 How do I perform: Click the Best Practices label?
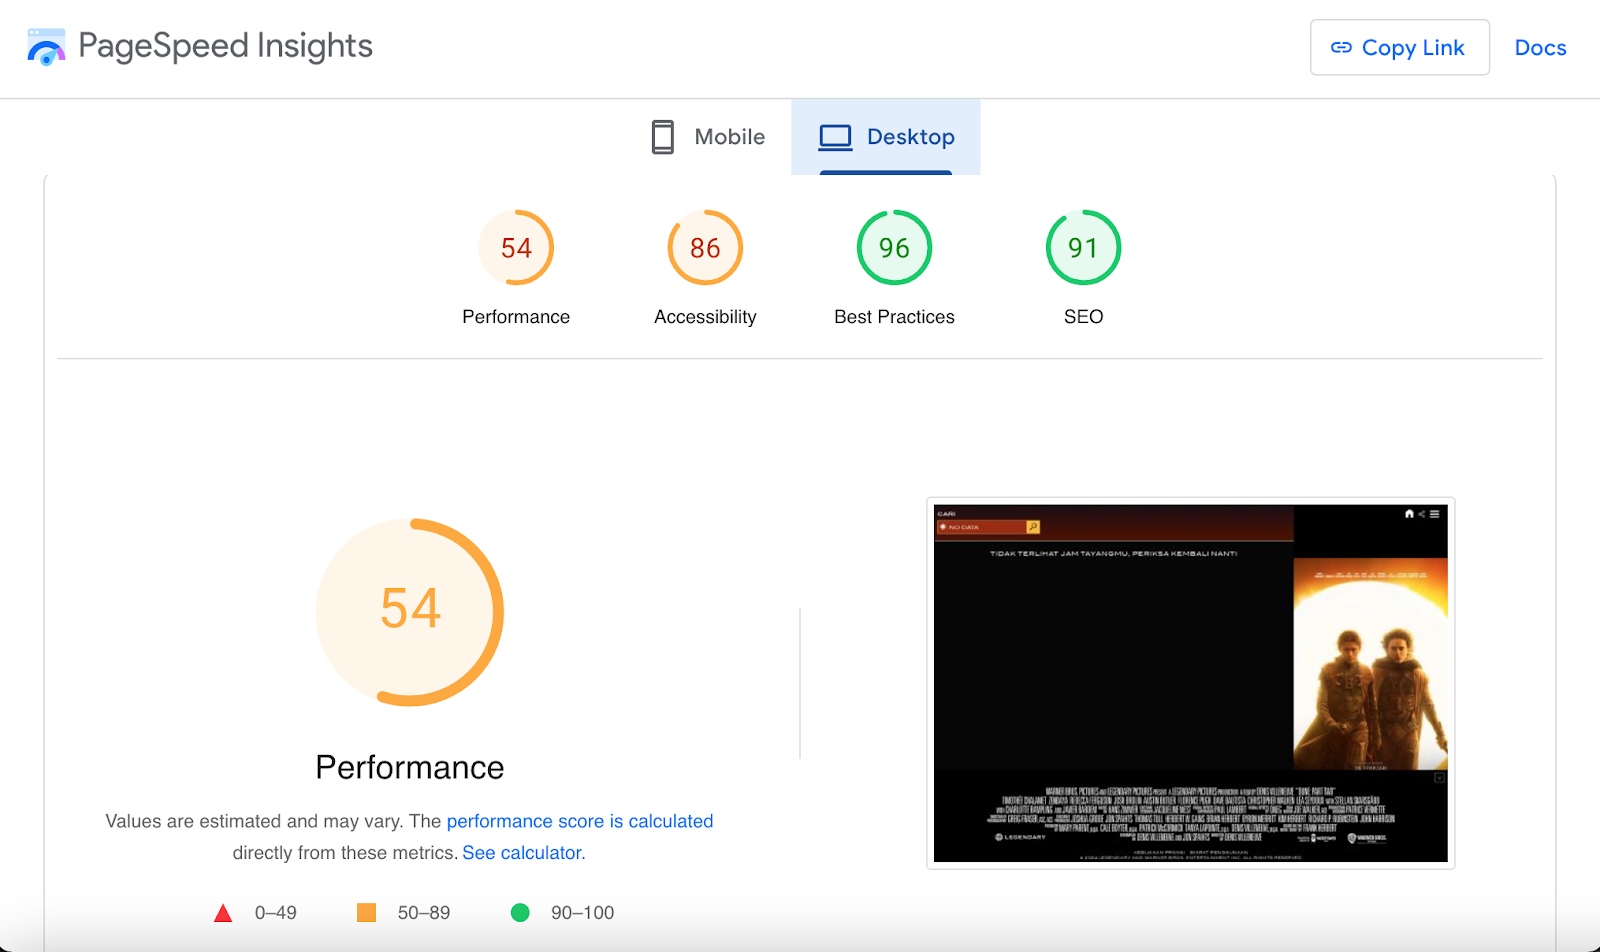tap(894, 317)
